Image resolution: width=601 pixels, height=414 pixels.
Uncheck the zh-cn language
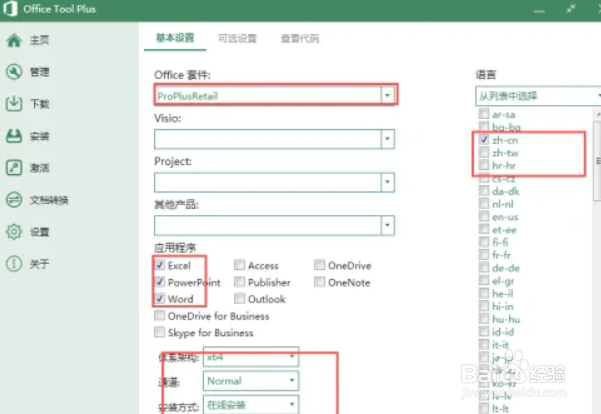tap(484, 140)
